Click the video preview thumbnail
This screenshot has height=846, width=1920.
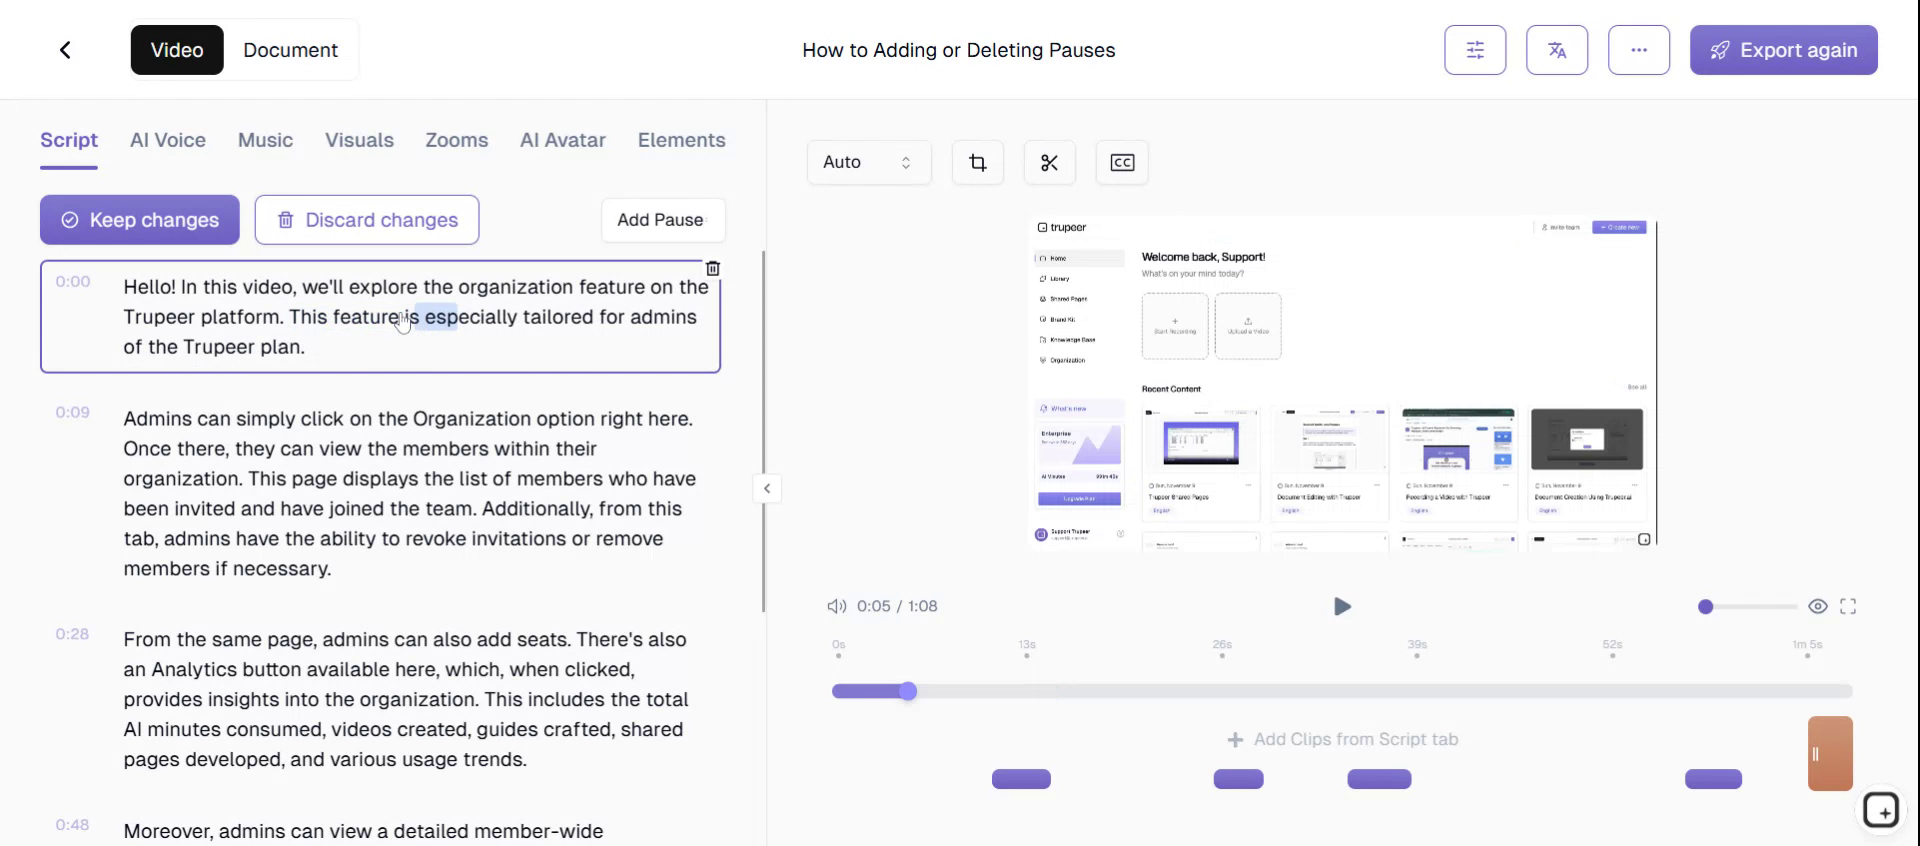click(x=1342, y=383)
